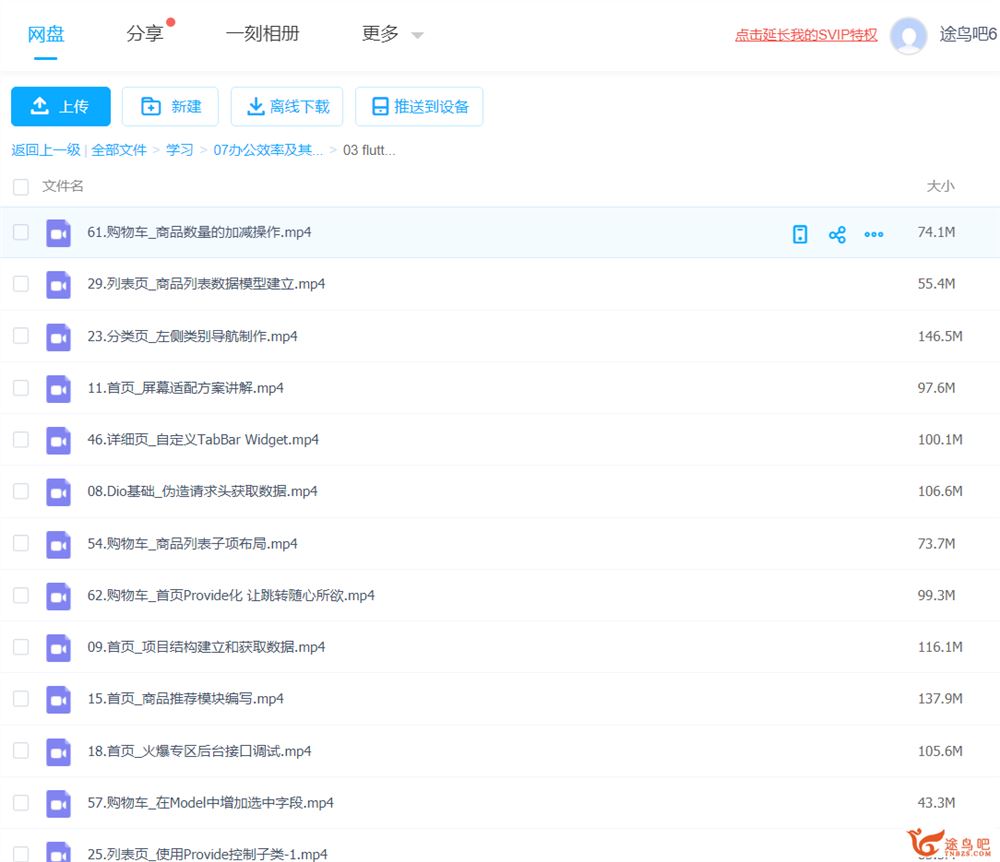
Task: Open the three-dots more options on file 61
Action: pyautogui.click(x=874, y=235)
